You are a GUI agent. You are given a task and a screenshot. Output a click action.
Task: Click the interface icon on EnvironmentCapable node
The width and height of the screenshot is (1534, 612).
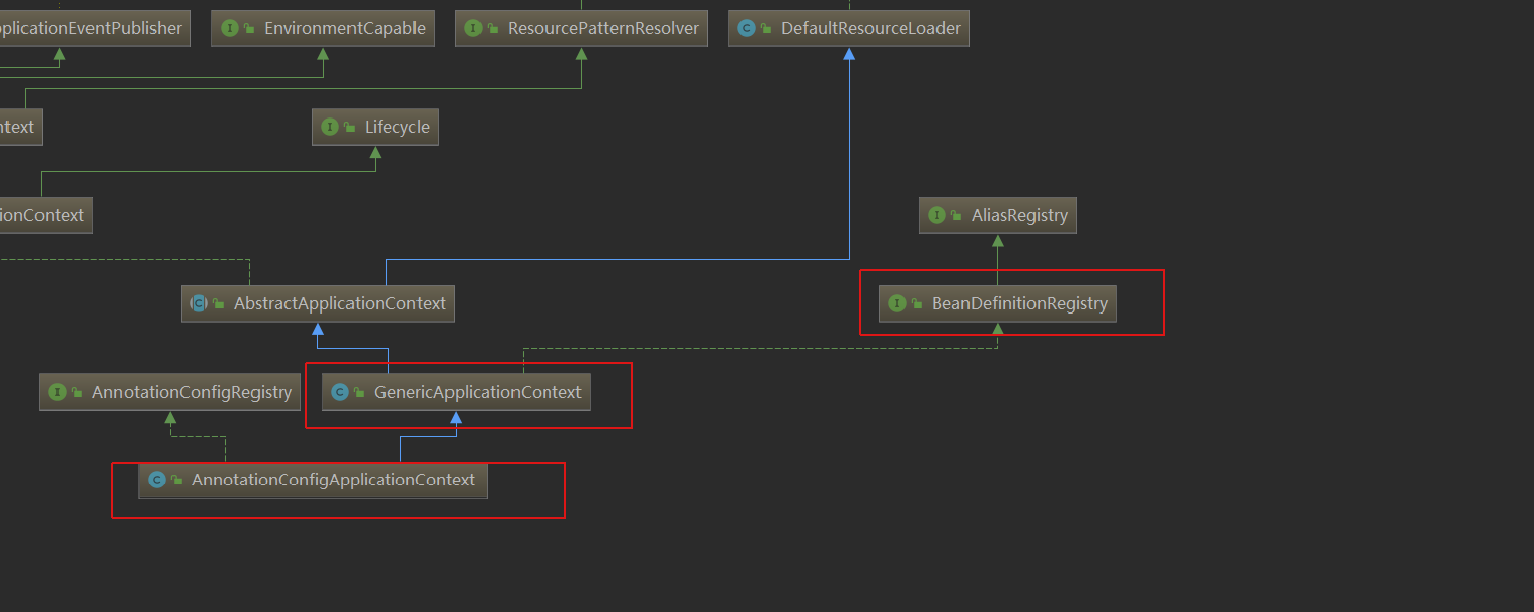click(x=232, y=28)
